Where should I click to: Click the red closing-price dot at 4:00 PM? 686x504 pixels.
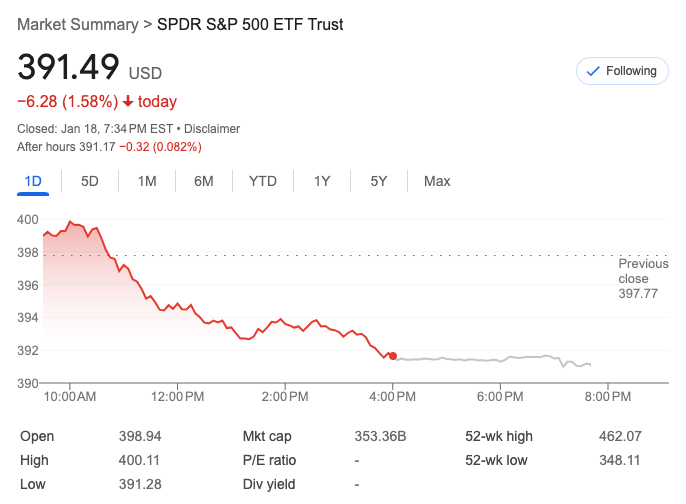click(393, 356)
